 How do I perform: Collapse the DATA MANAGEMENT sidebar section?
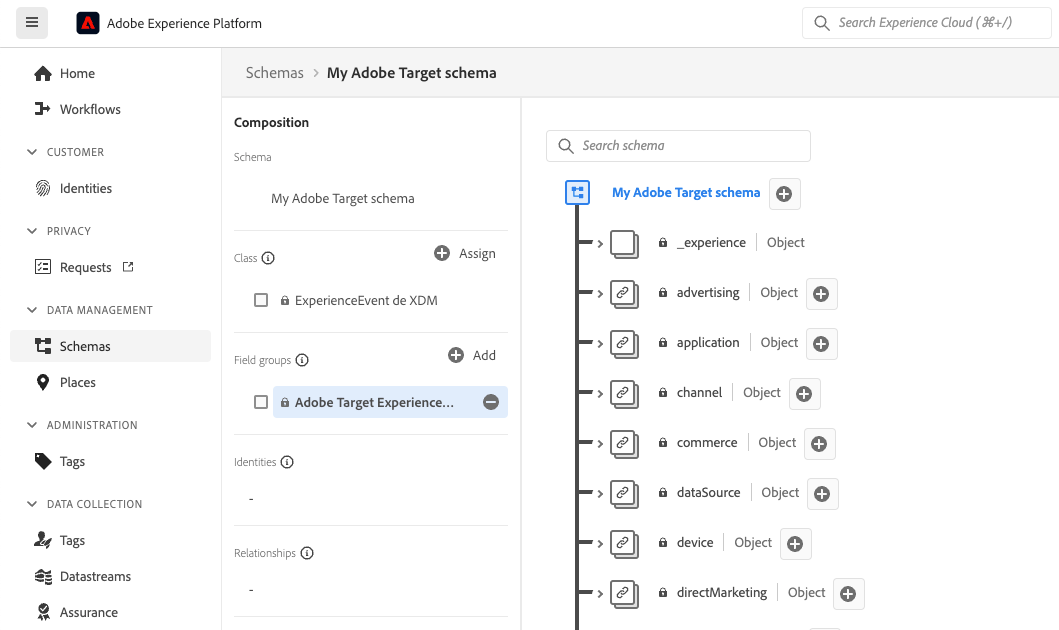(x=32, y=310)
